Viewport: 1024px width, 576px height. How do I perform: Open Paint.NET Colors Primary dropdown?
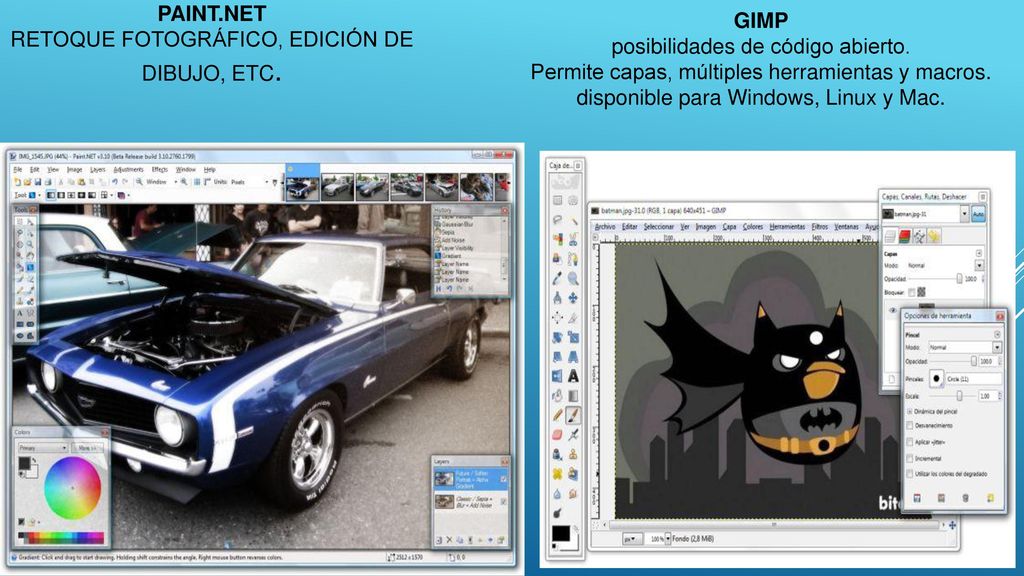point(44,448)
